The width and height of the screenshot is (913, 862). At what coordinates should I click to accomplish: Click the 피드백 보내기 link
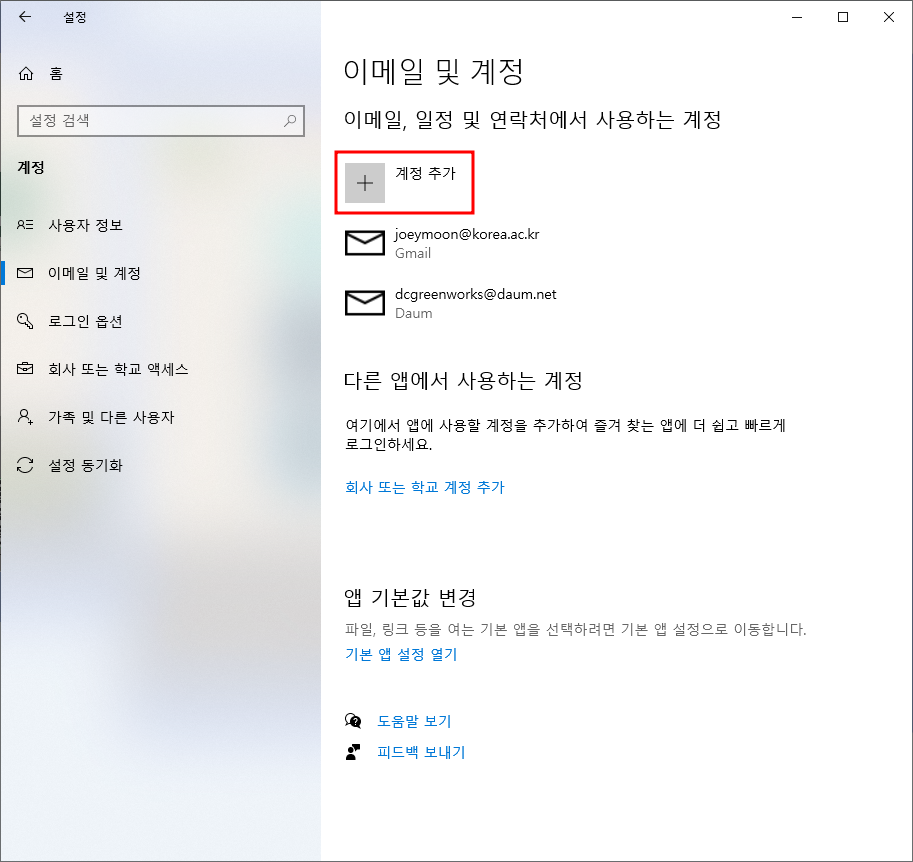[x=421, y=752]
